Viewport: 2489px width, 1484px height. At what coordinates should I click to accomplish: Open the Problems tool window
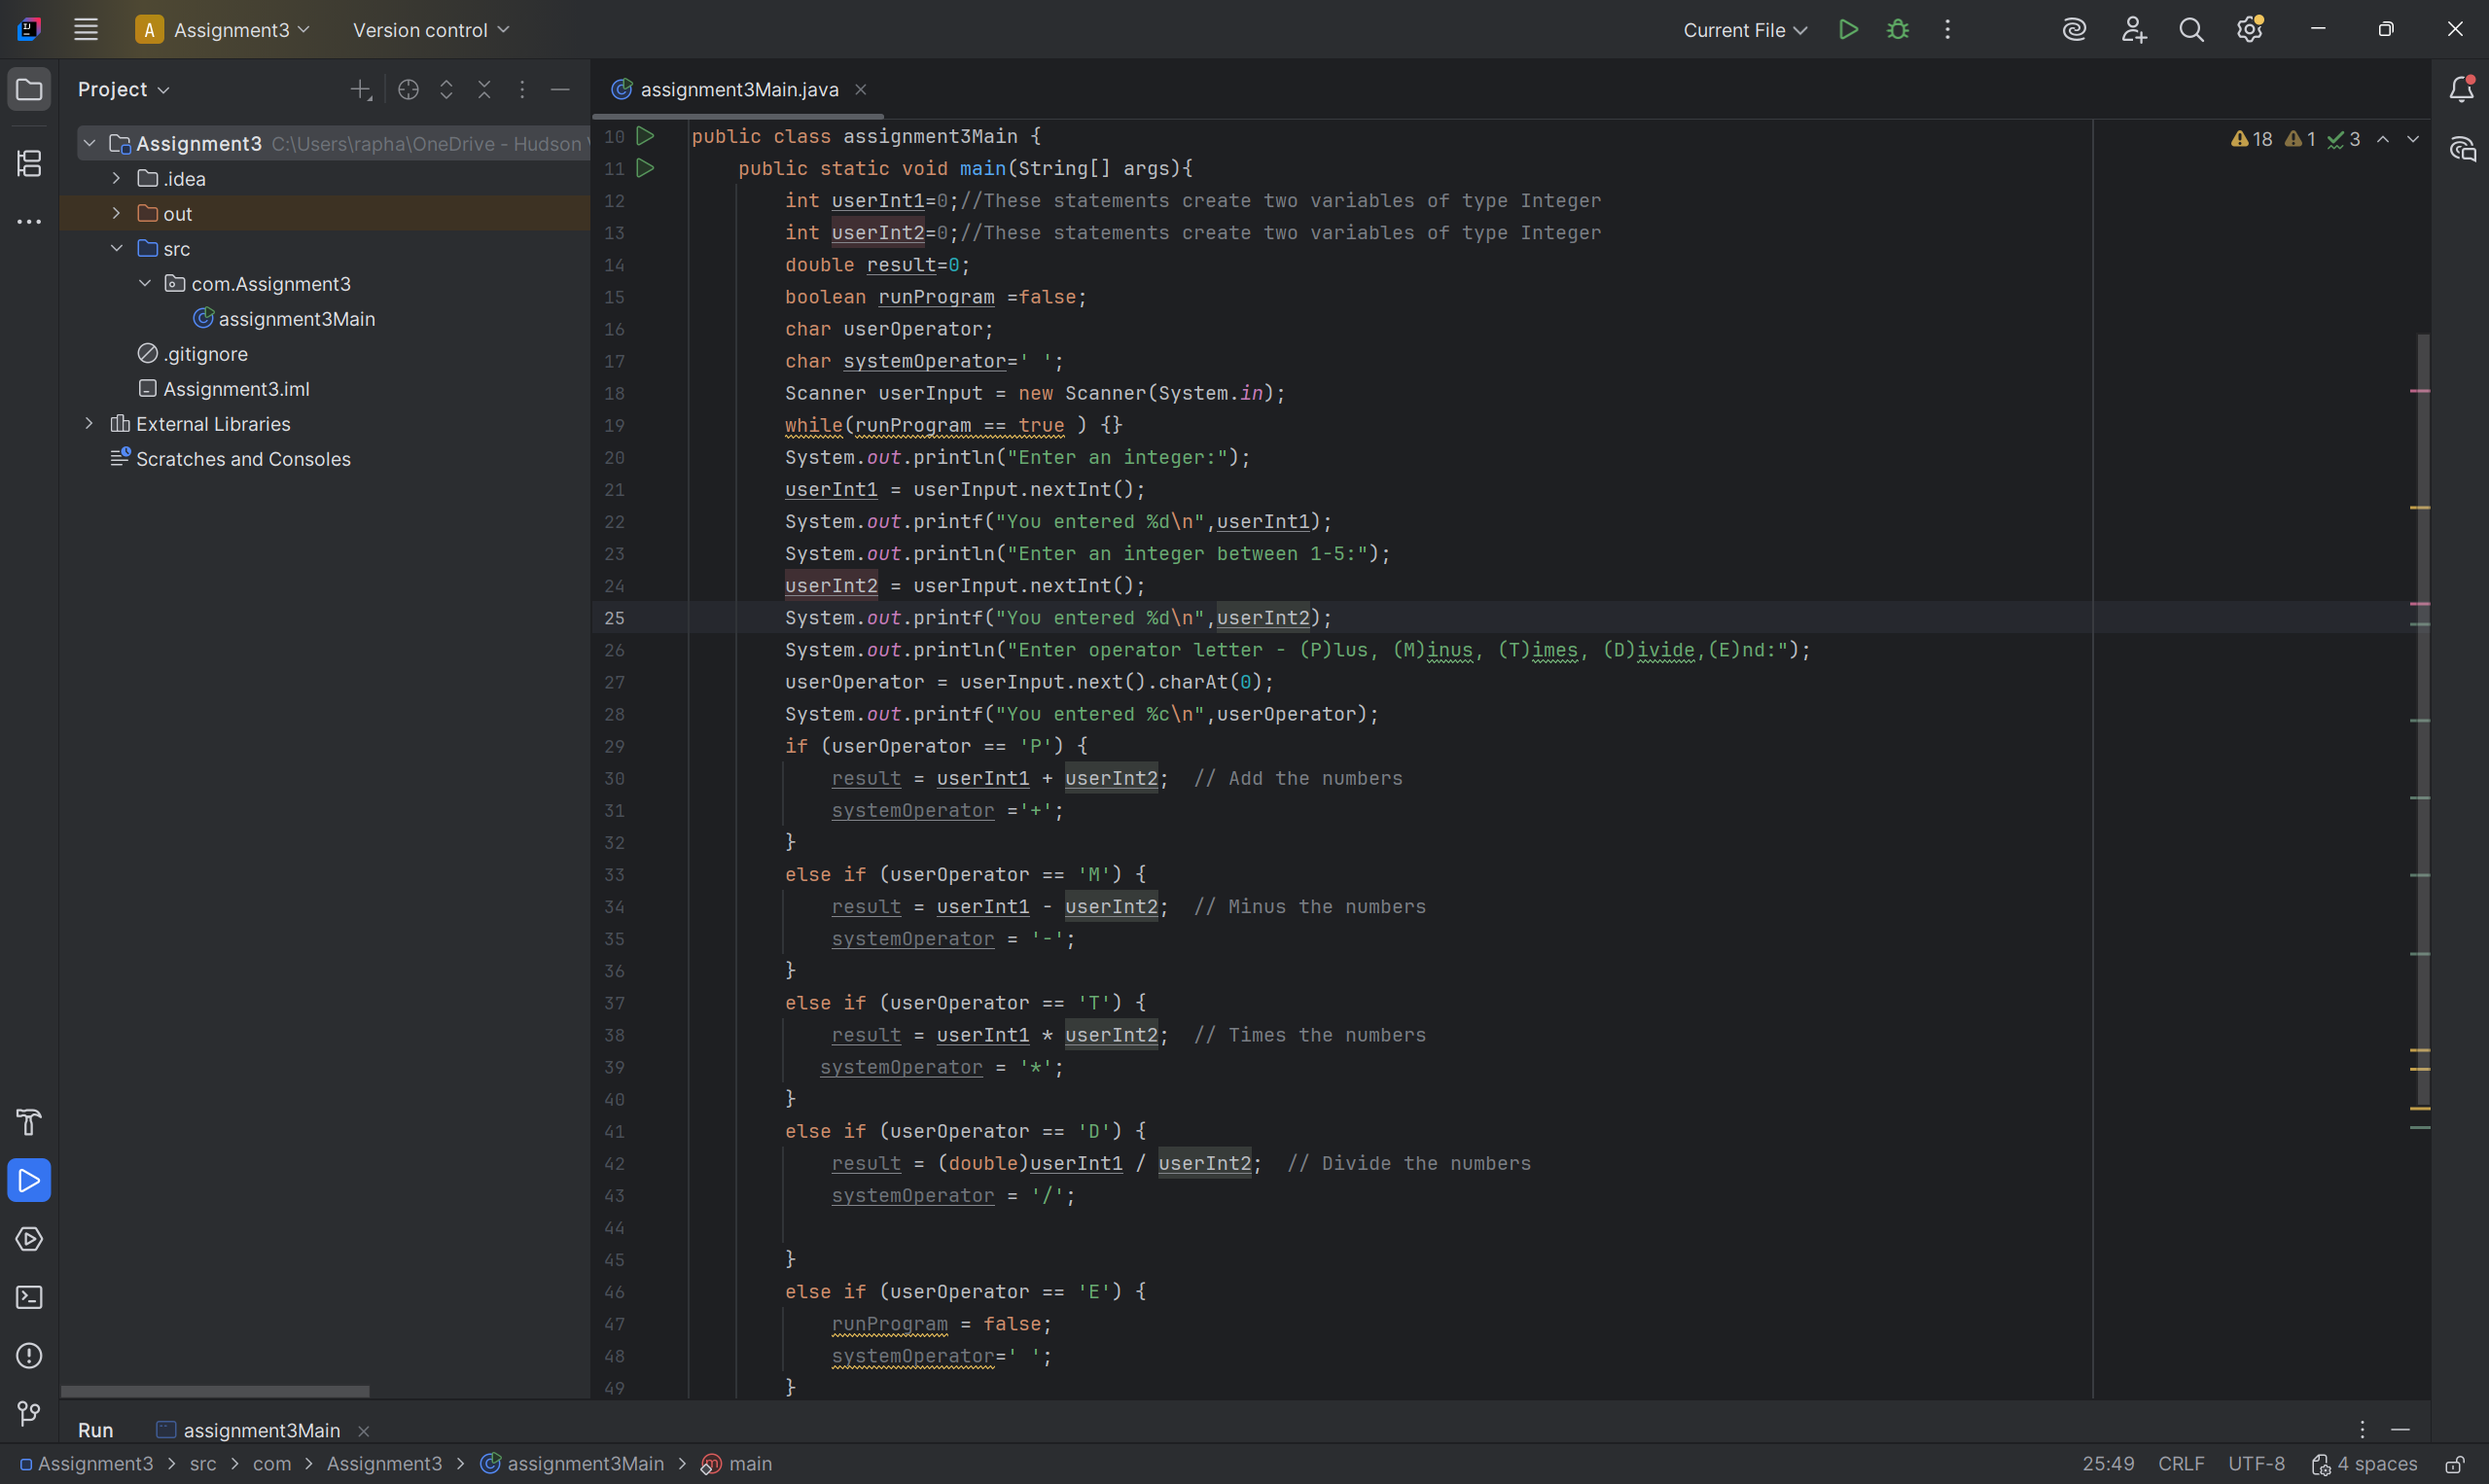(x=29, y=1355)
